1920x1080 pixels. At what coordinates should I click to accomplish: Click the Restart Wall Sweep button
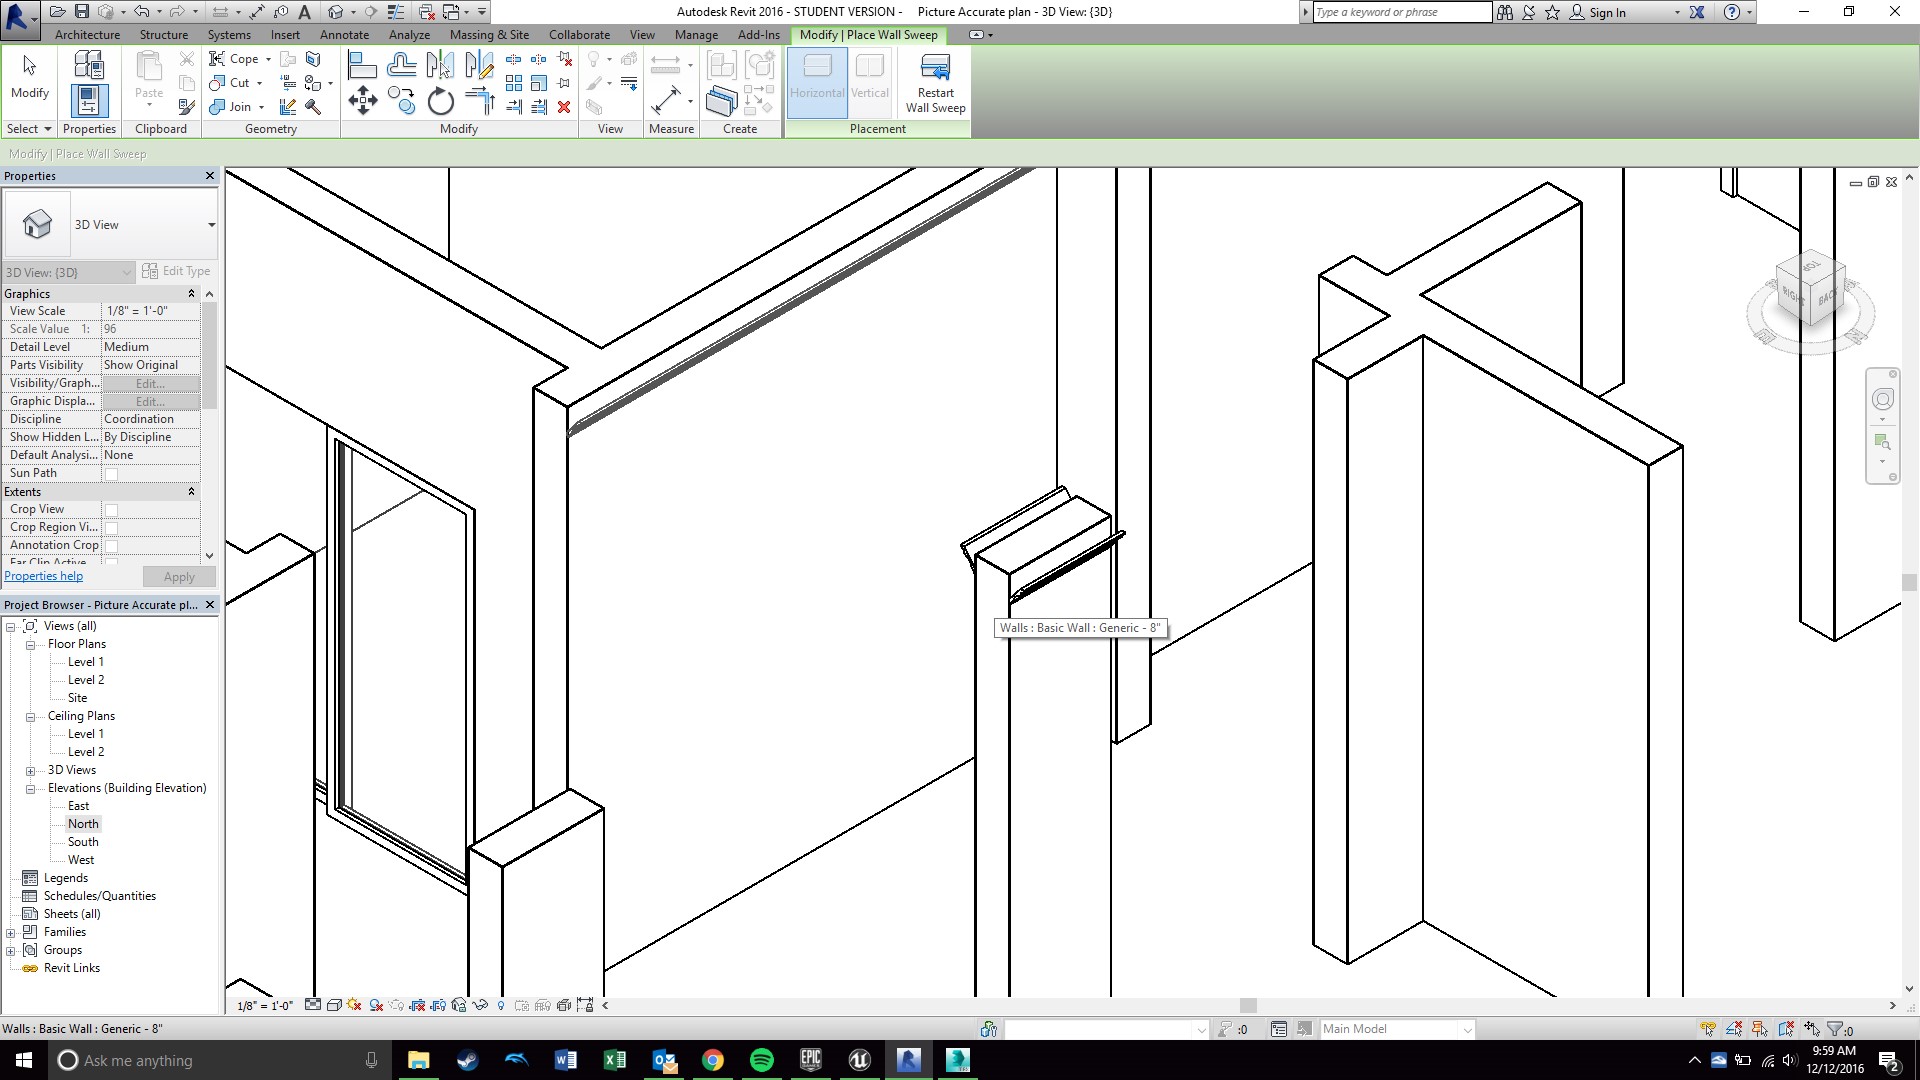(935, 83)
